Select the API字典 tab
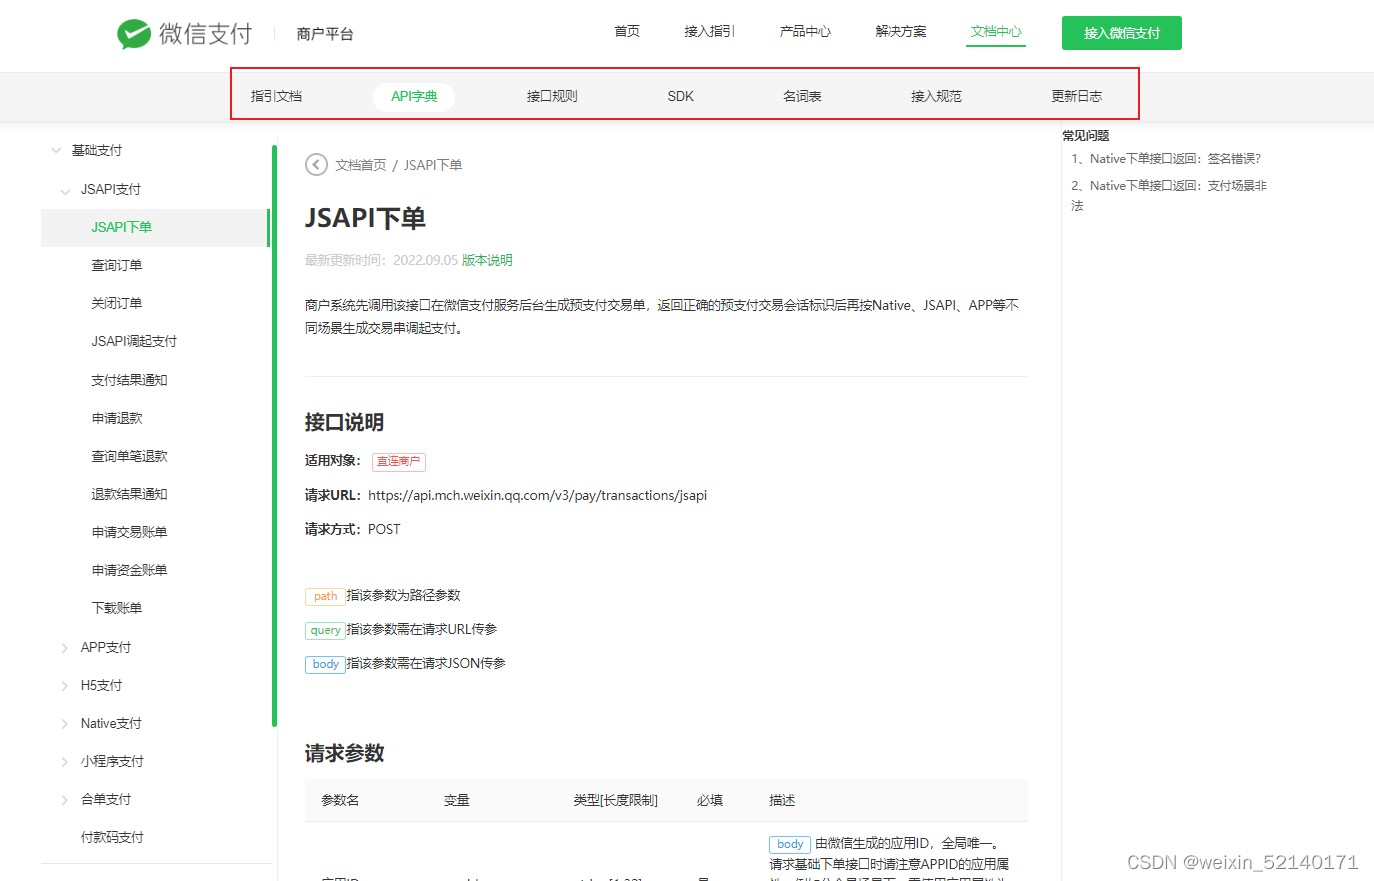Image resolution: width=1374 pixels, height=881 pixels. coord(414,96)
